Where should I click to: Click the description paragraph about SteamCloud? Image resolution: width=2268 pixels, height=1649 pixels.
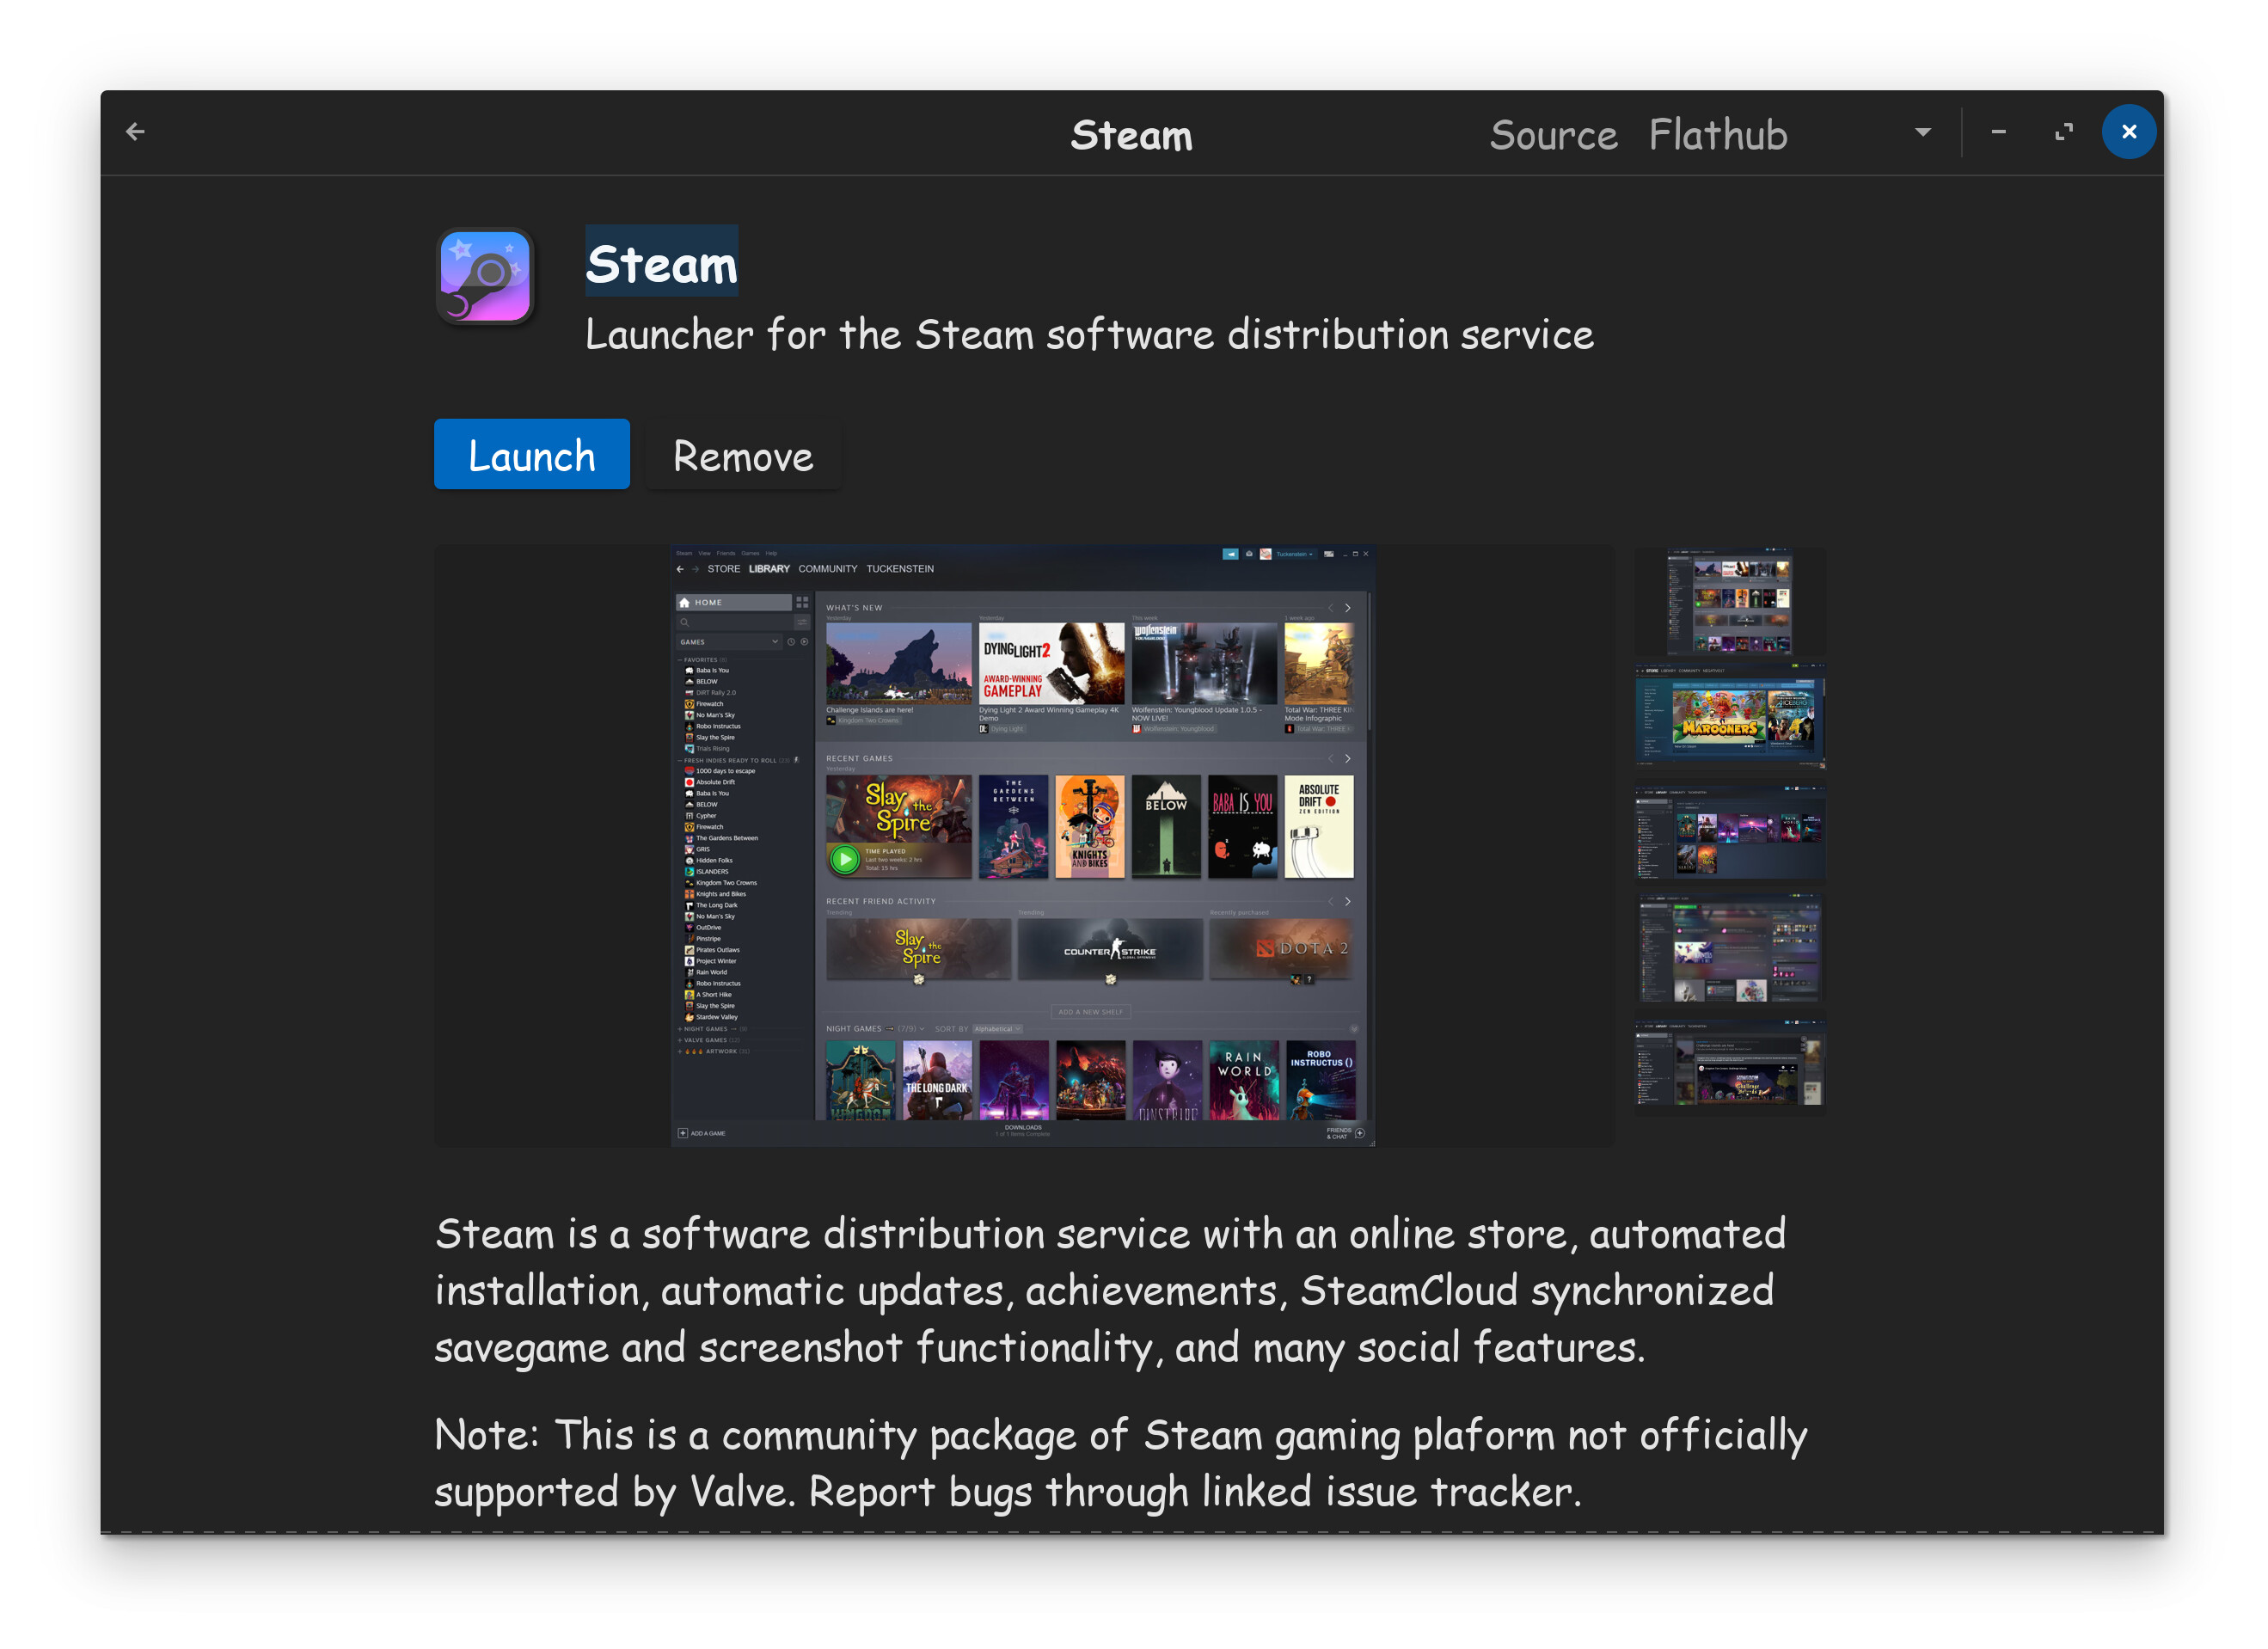[x=1110, y=1291]
